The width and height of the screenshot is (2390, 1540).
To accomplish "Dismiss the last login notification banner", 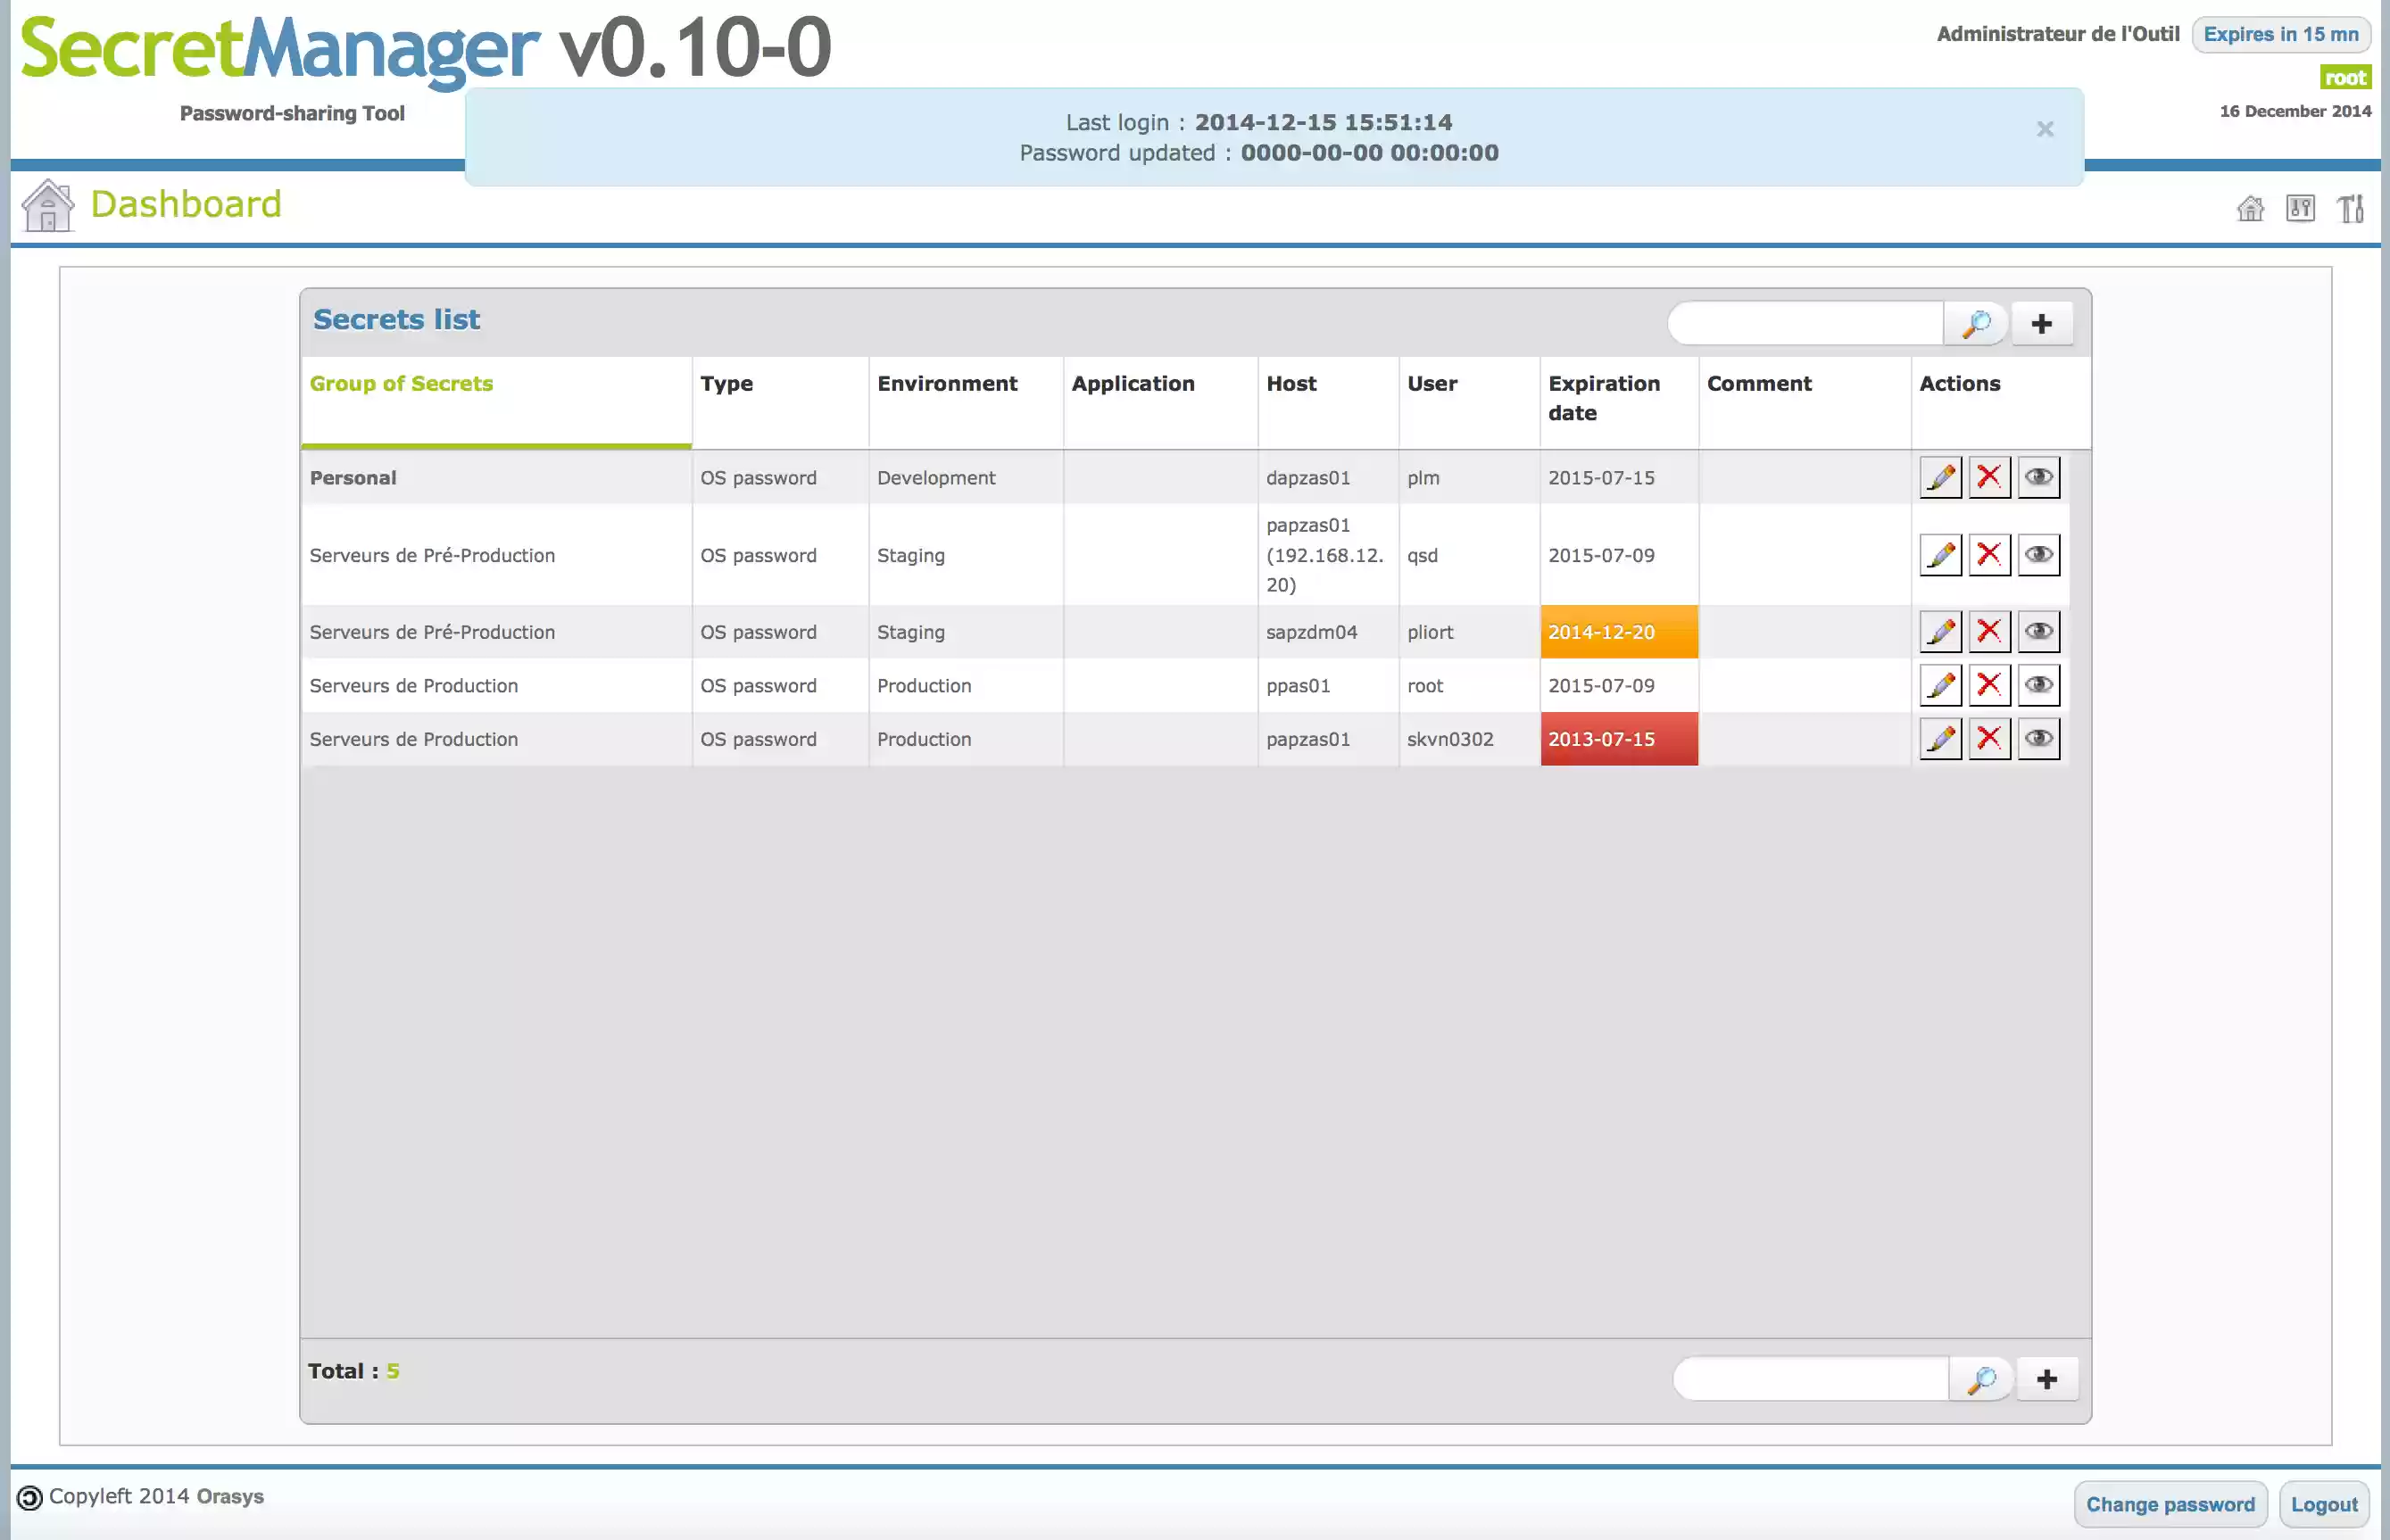I will click(2045, 129).
